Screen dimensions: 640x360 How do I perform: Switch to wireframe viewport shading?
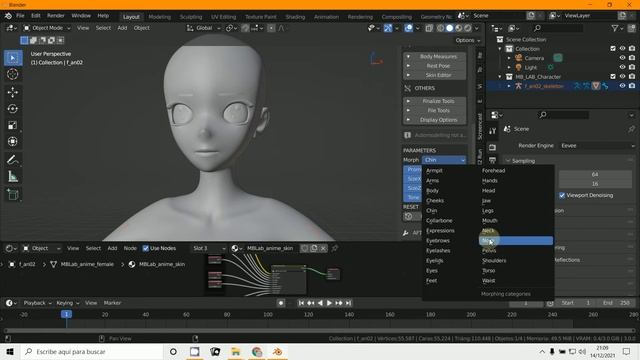pos(440,28)
